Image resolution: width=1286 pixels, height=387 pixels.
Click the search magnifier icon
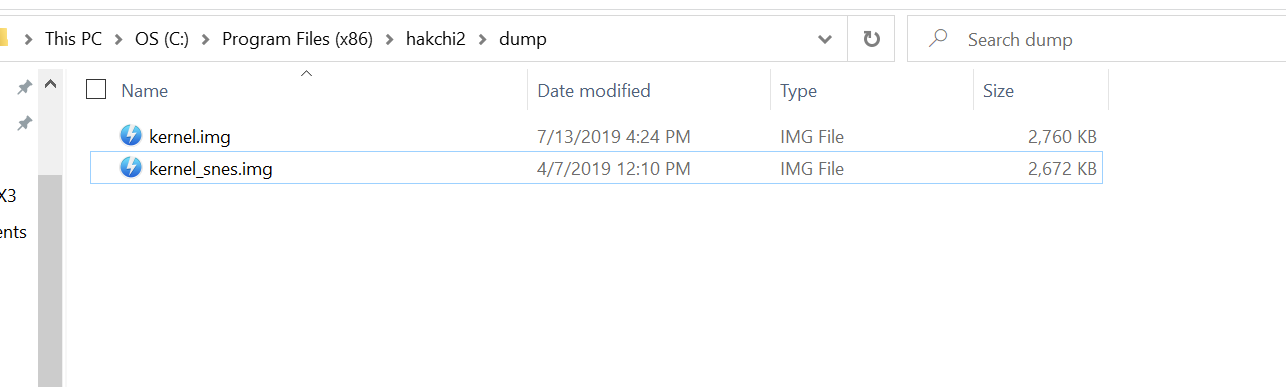coord(938,39)
